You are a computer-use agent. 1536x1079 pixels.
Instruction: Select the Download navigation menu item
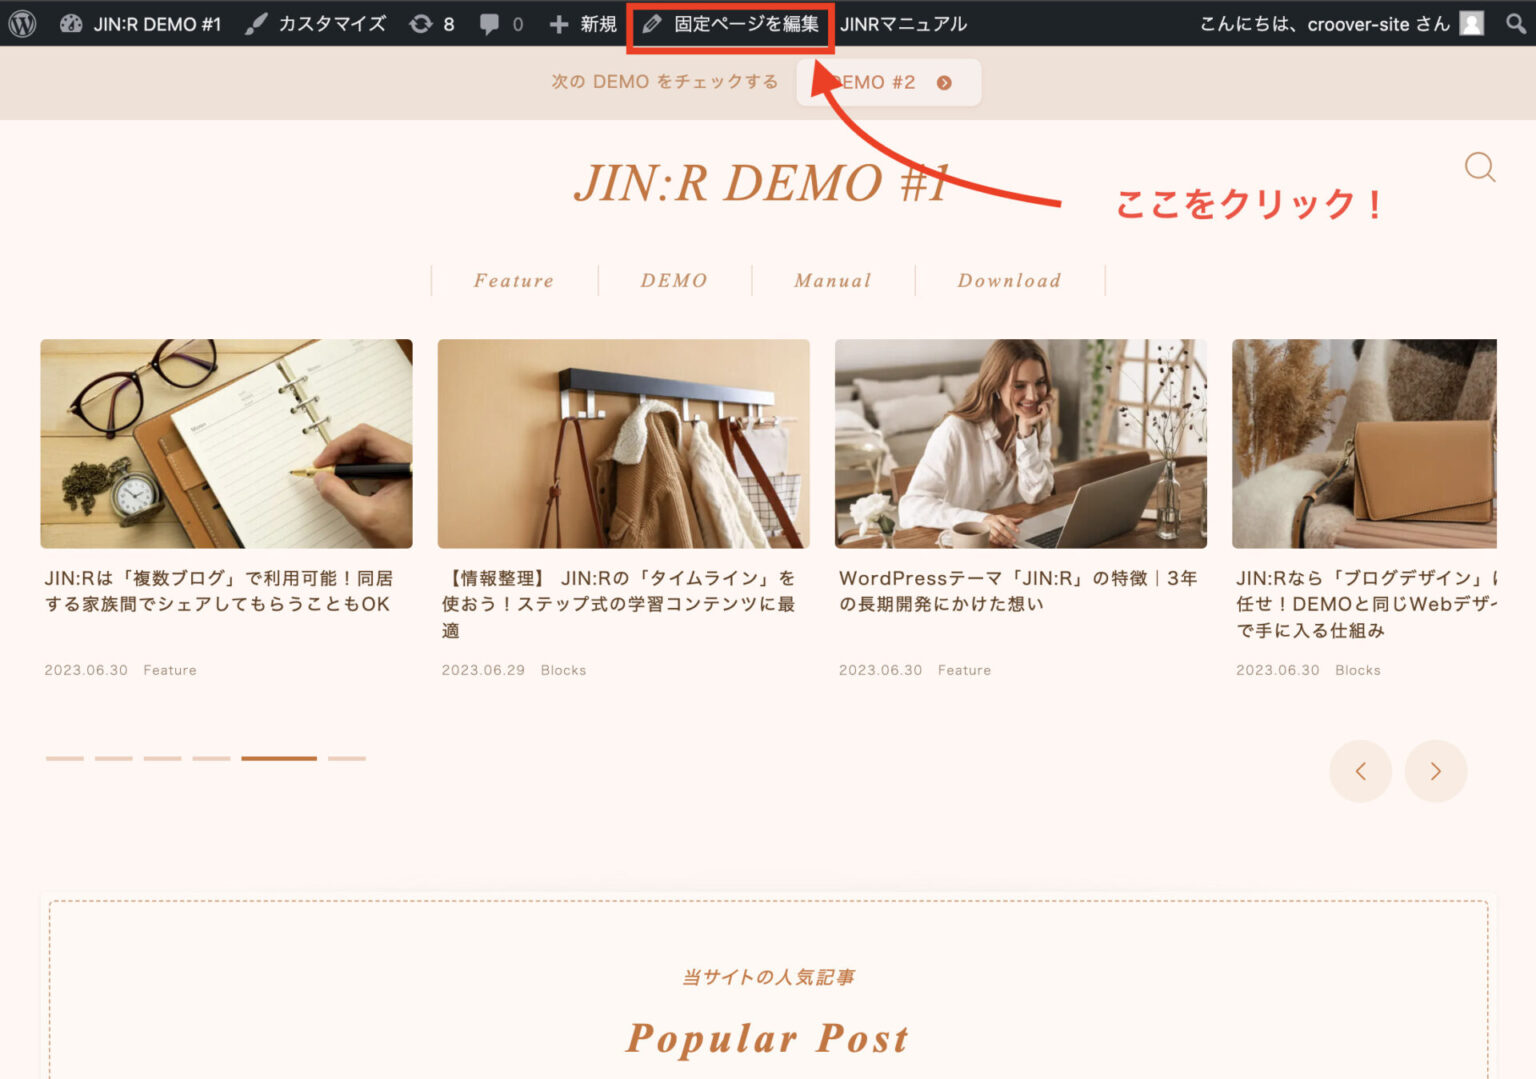pos(1009,281)
